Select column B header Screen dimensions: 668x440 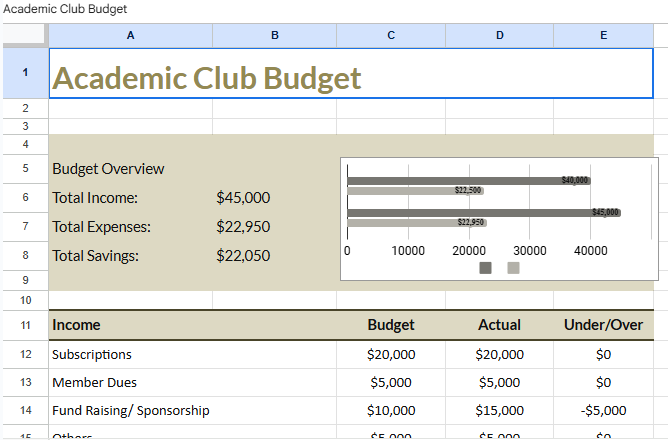(x=275, y=35)
